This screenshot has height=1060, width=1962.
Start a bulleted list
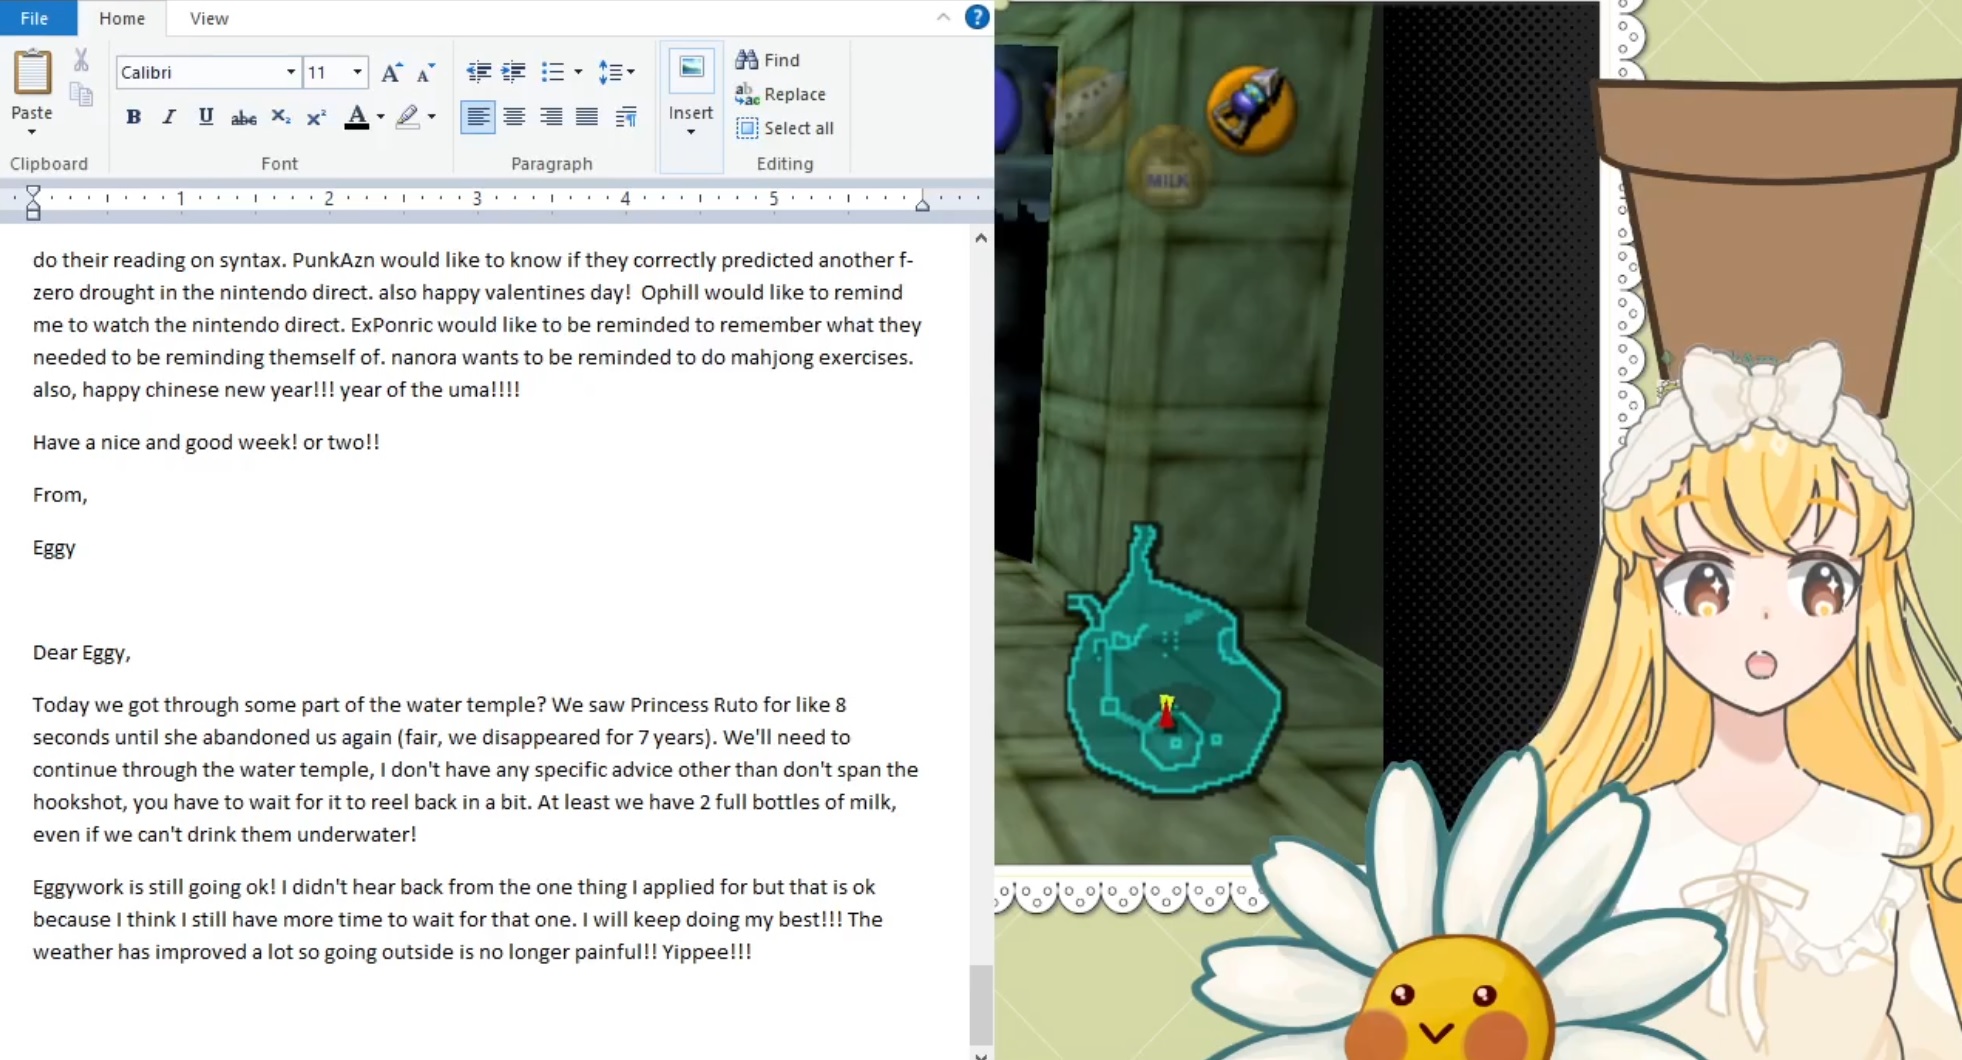552,72
